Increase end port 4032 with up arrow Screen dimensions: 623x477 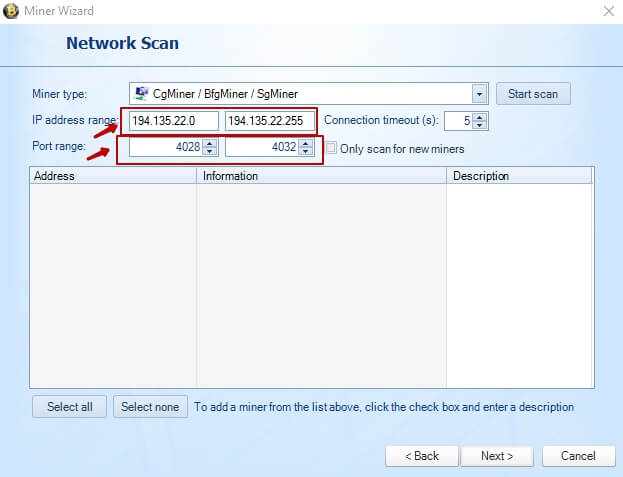pyautogui.click(x=306, y=143)
